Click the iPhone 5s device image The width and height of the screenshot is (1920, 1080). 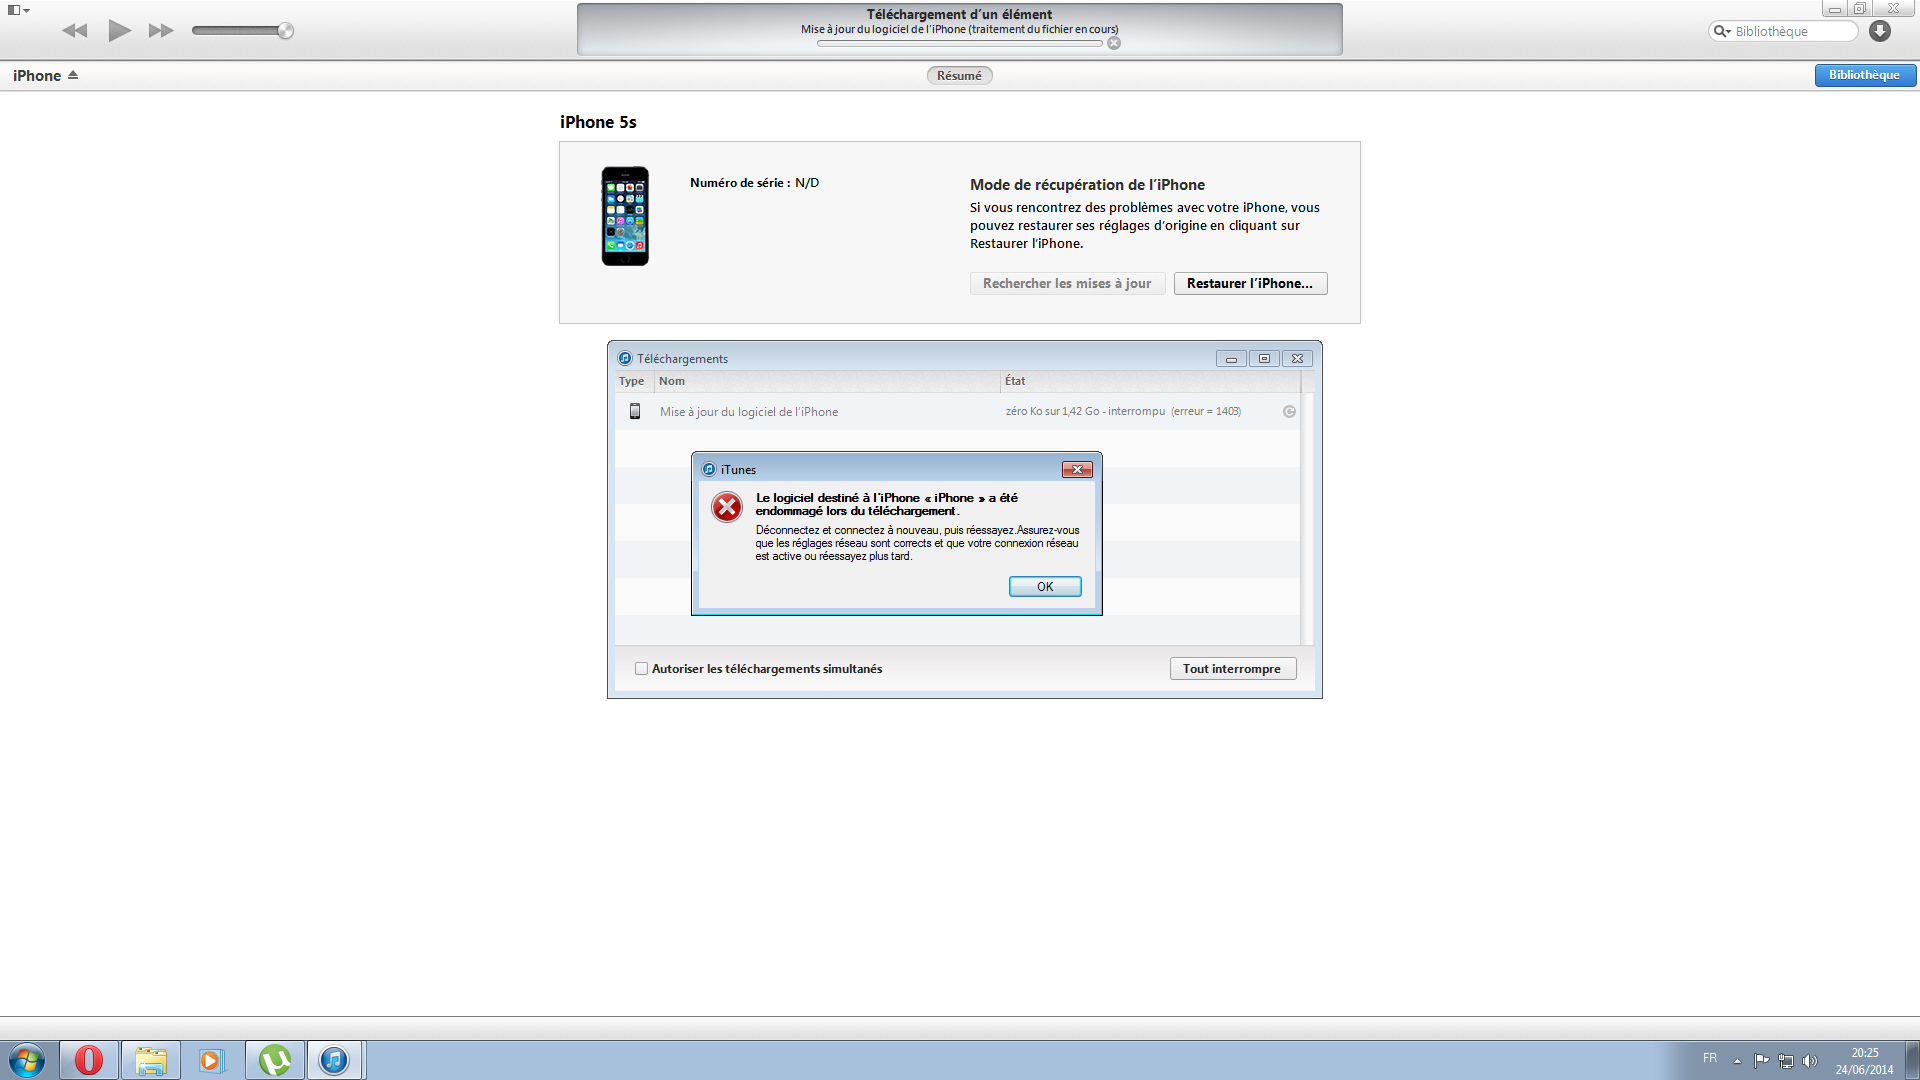click(x=625, y=216)
